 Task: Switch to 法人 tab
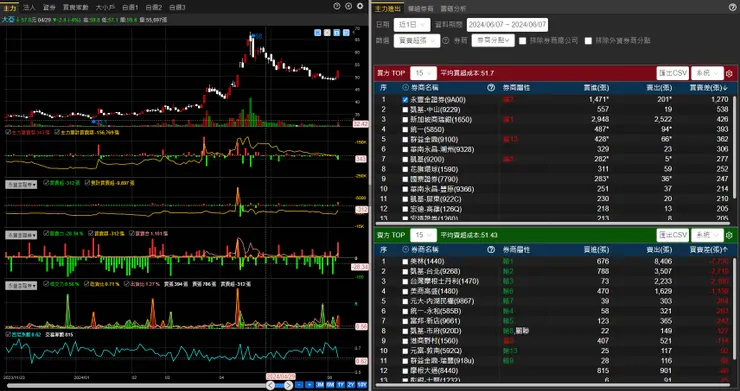[29, 7]
